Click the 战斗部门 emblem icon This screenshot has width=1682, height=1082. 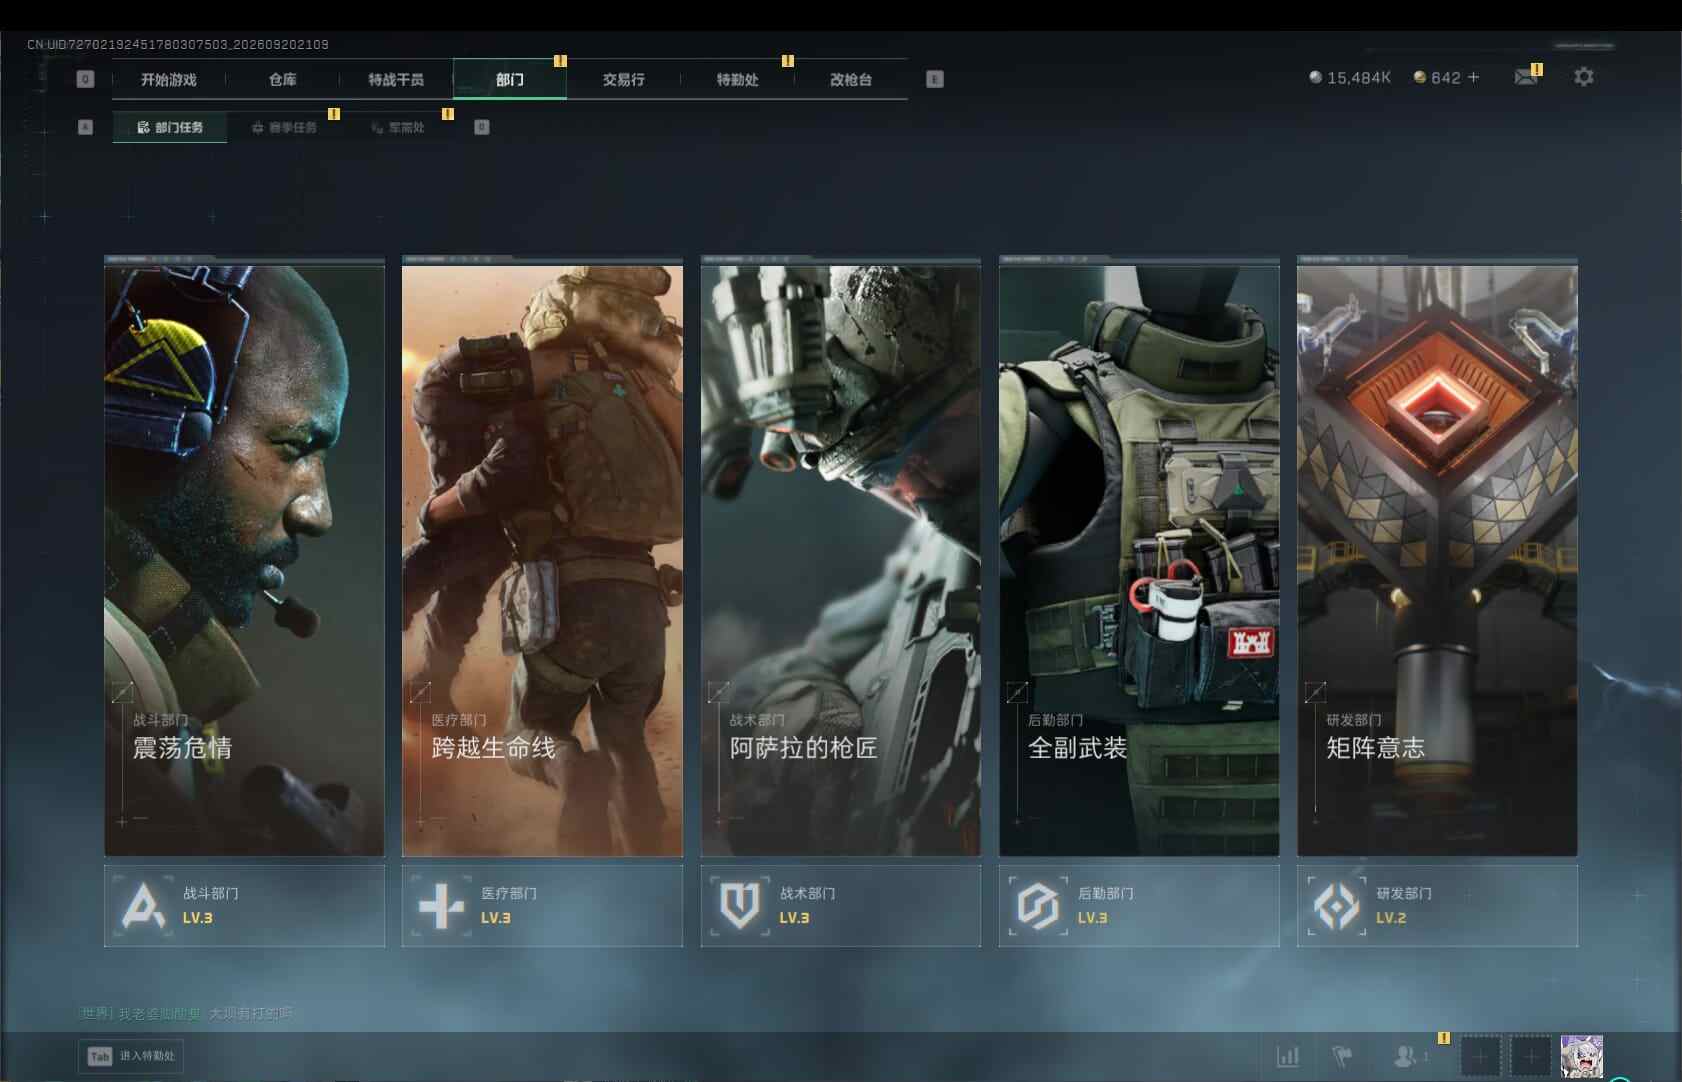[x=143, y=906]
